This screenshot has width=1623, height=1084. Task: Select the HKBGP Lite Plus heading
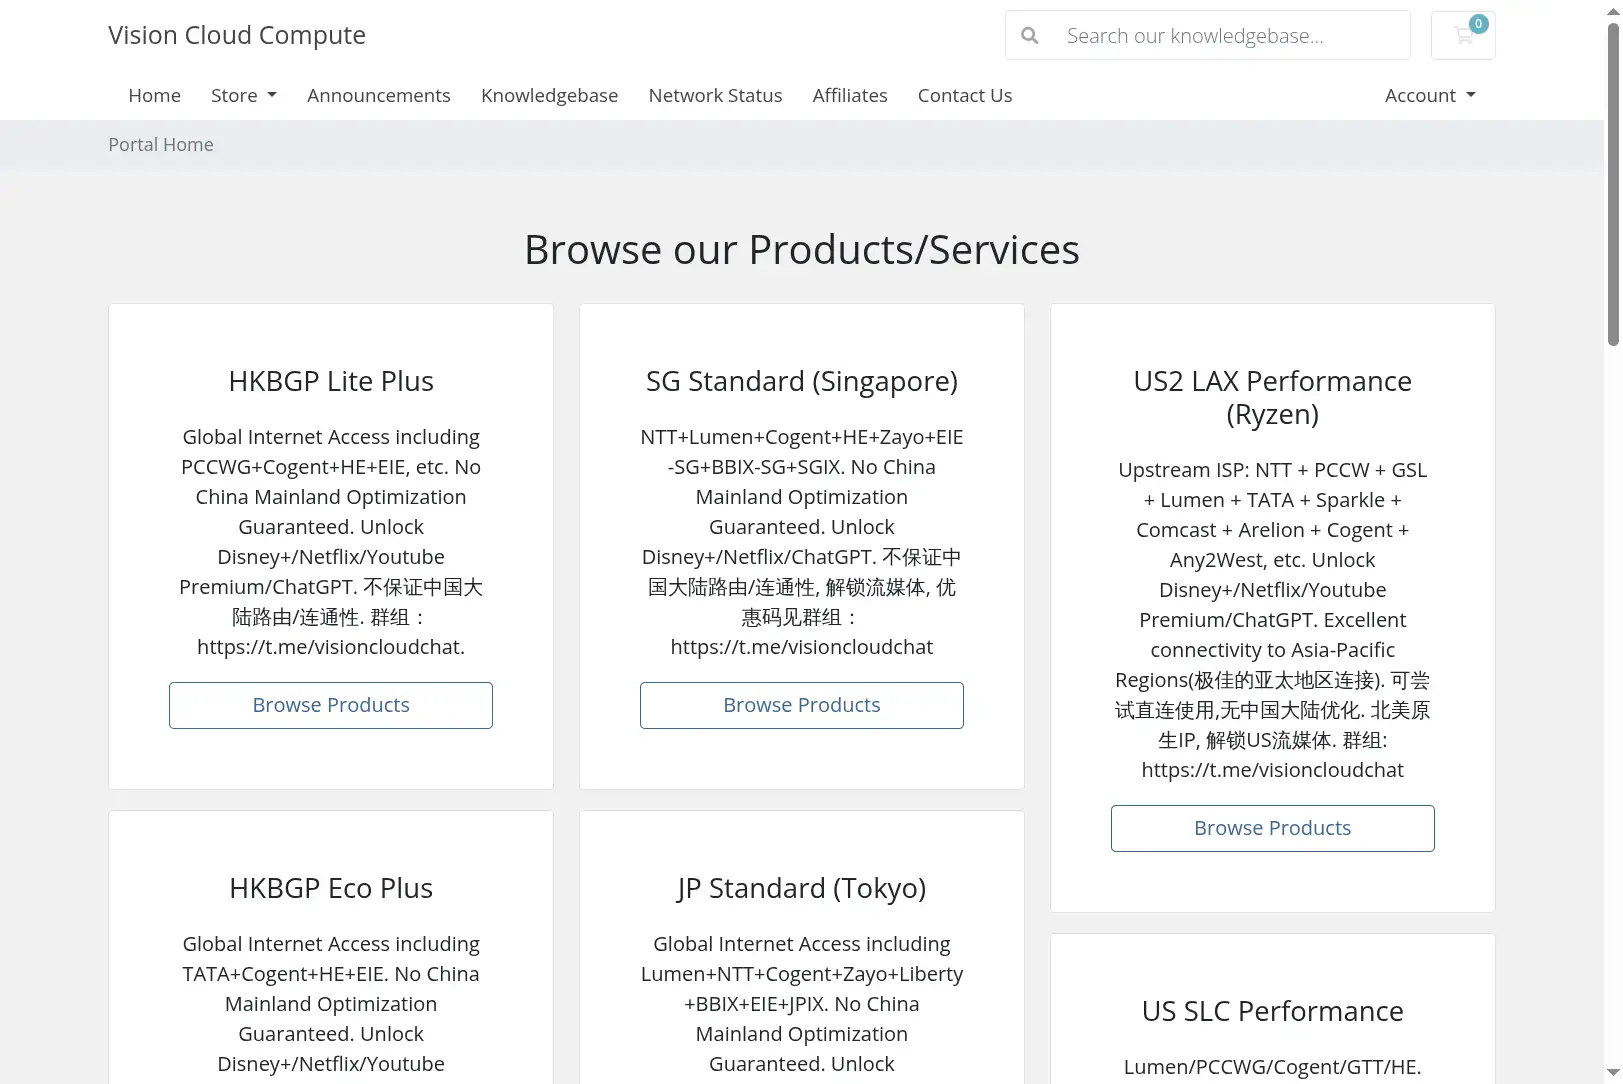[331, 381]
